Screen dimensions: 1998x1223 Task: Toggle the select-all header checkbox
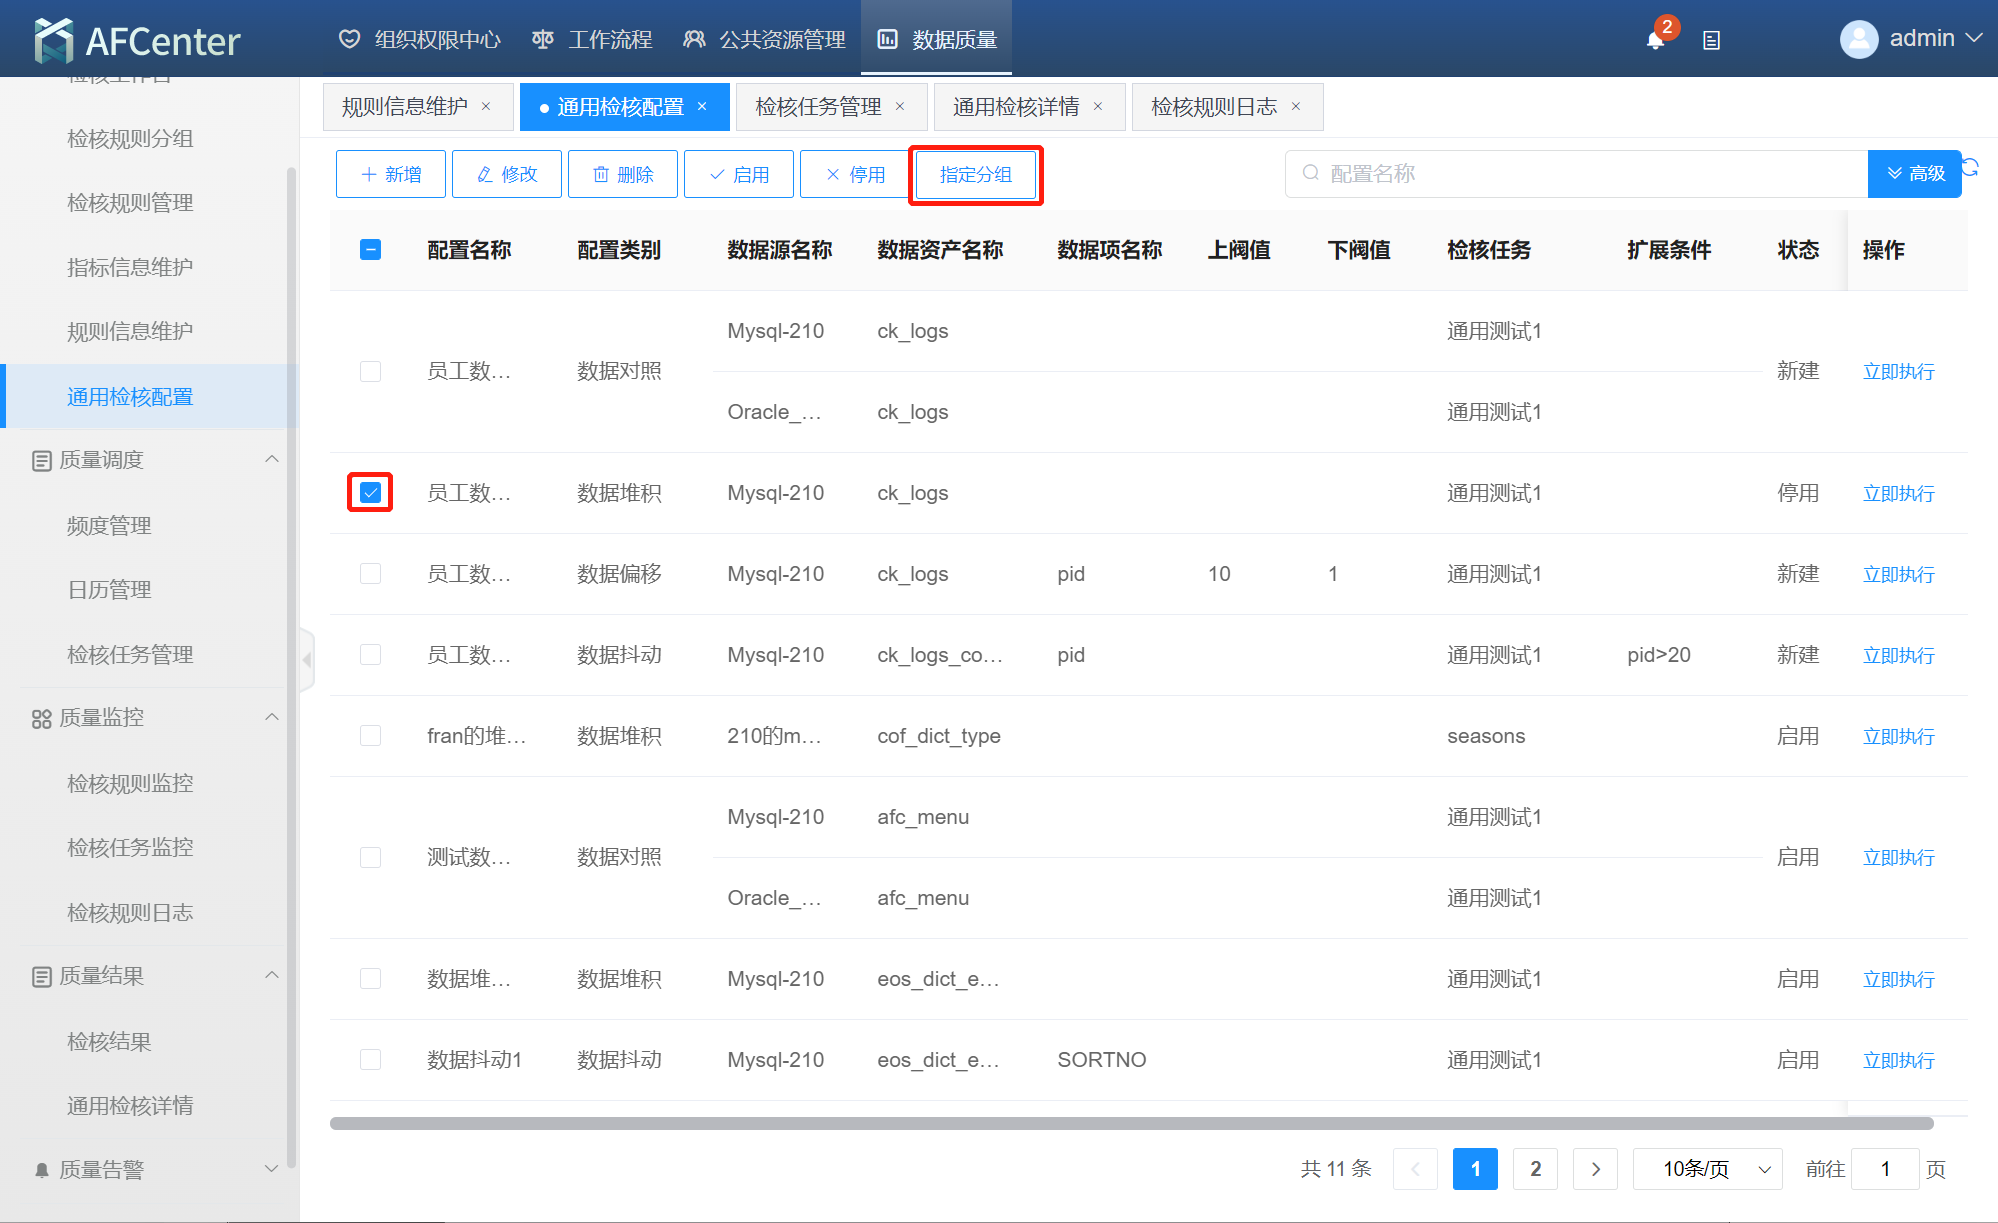tap(370, 250)
